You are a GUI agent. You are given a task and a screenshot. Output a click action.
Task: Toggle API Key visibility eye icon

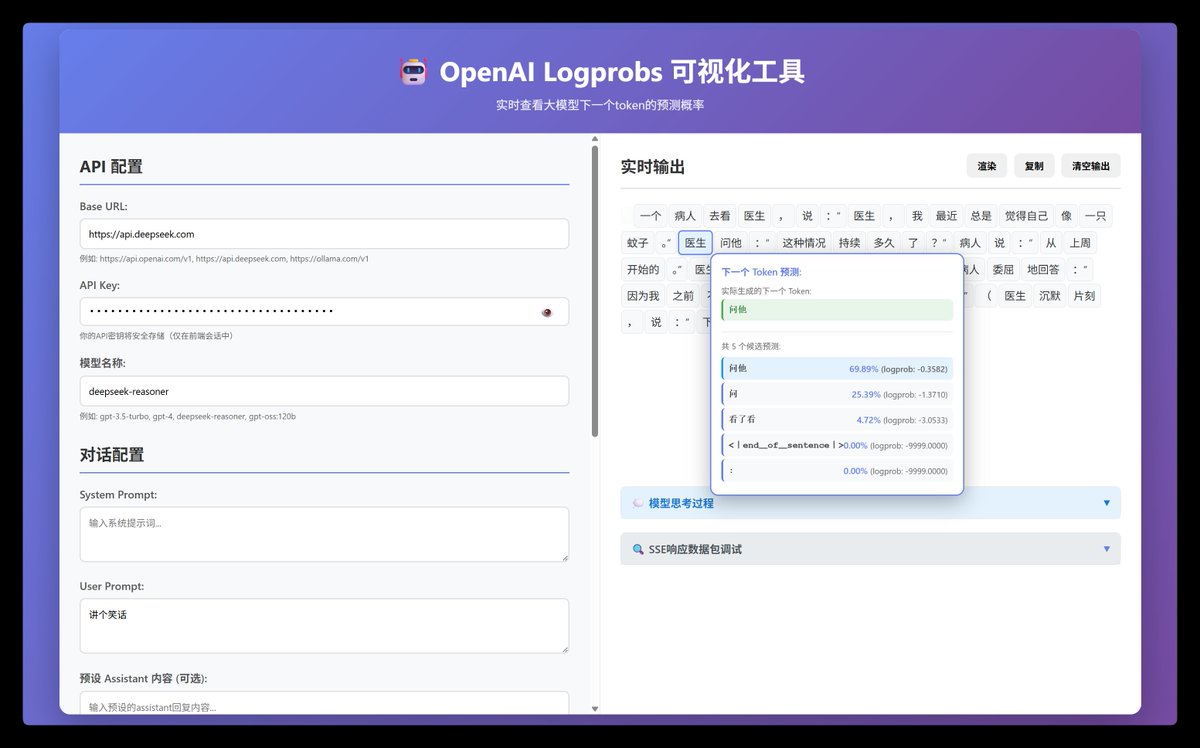click(x=547, y=312)
